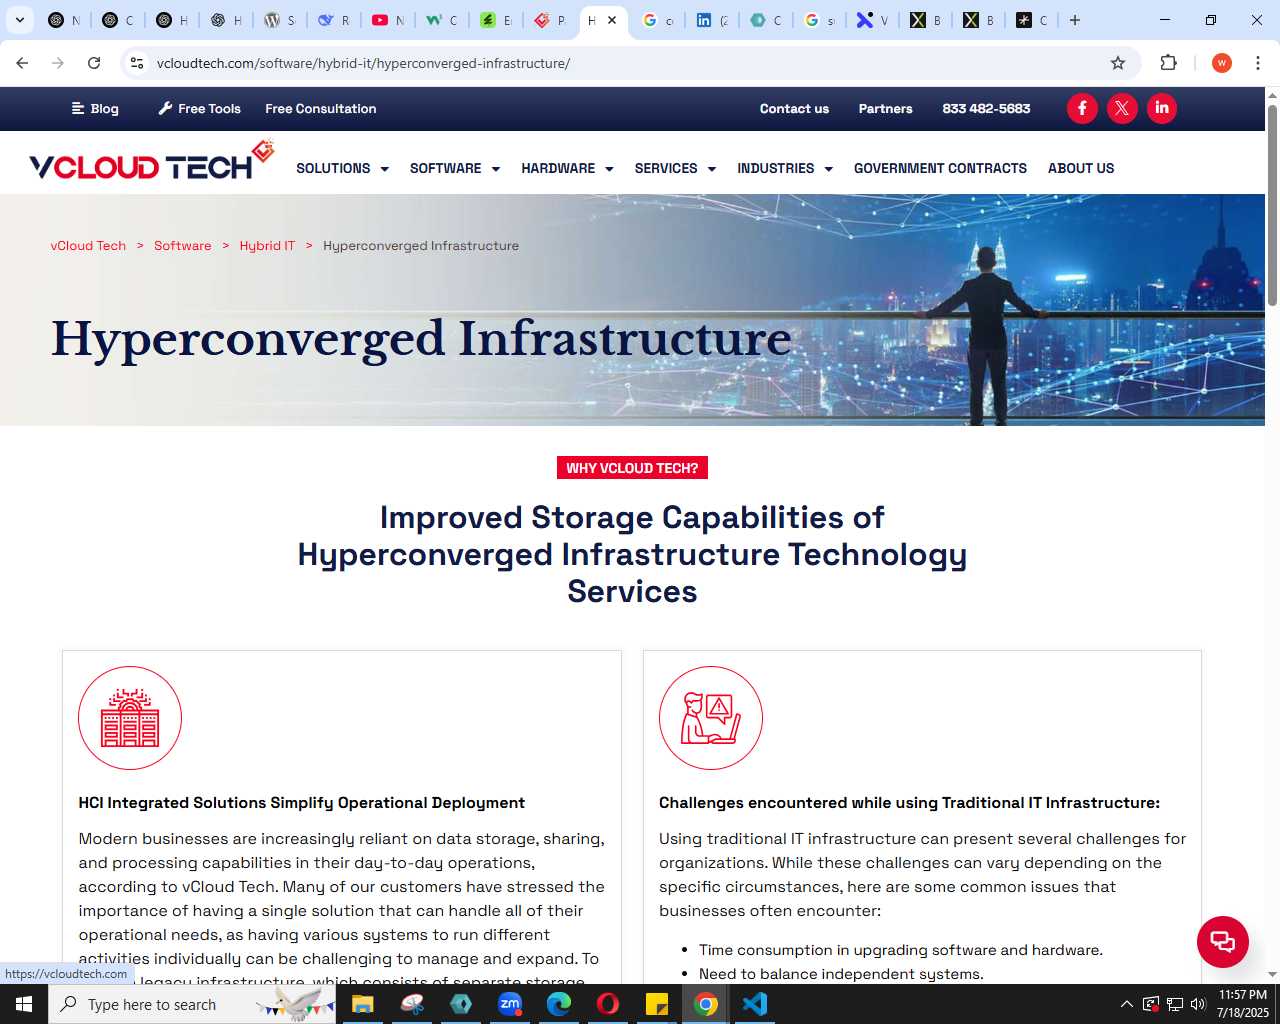
Task: Open File Explorer from taskbar
Action: [x=362, y=1004]
